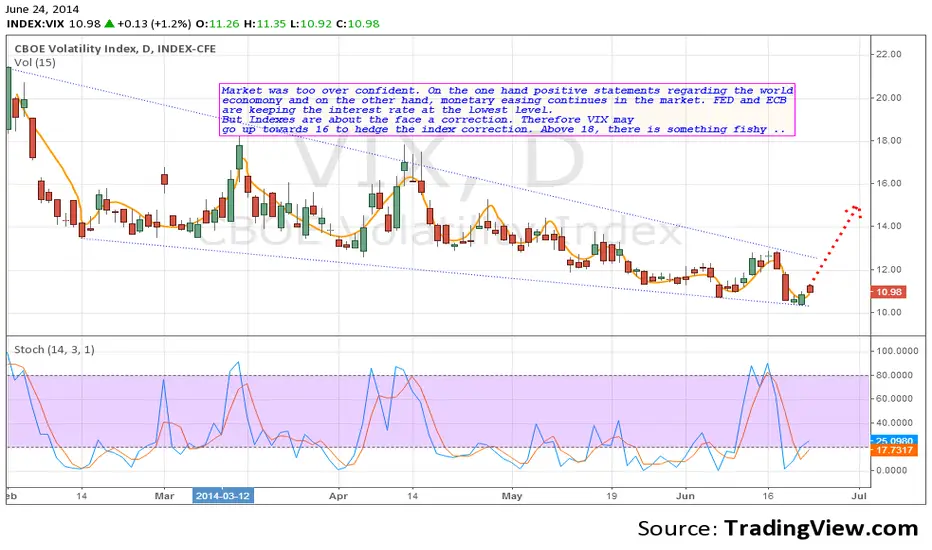Click the Jul label on the time axis
This screenshot has width=932, height=550.
tap(859, 496)
